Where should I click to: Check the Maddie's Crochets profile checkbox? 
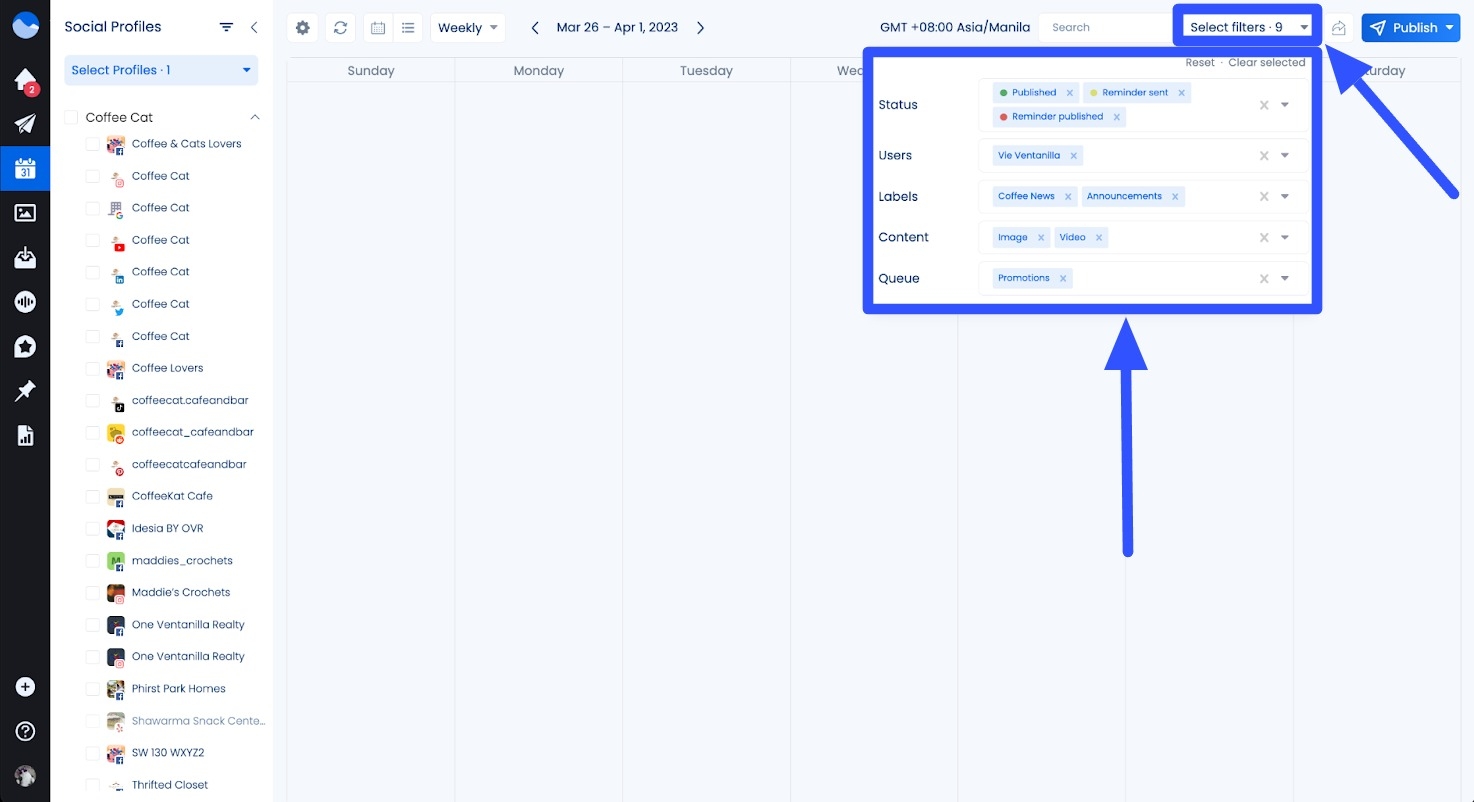click(x=92, y=592)
